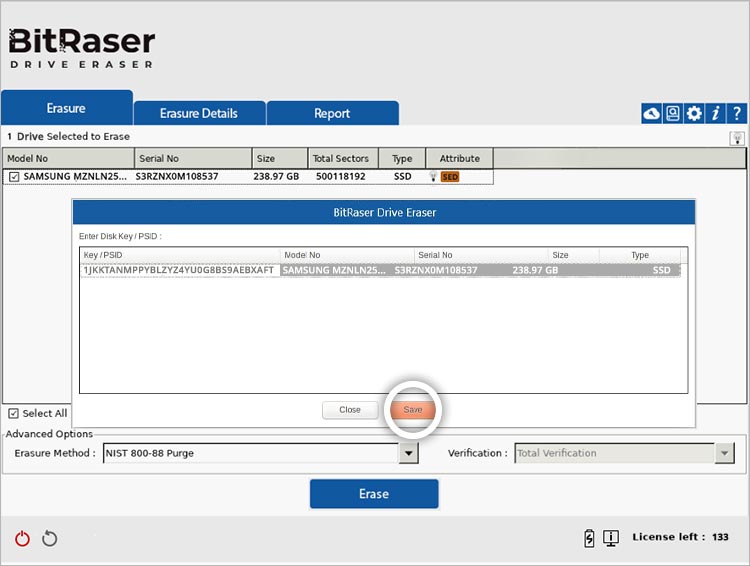
Task: Open the cloud connection icon
Action: pyautogui.click(x=651, y=113)
